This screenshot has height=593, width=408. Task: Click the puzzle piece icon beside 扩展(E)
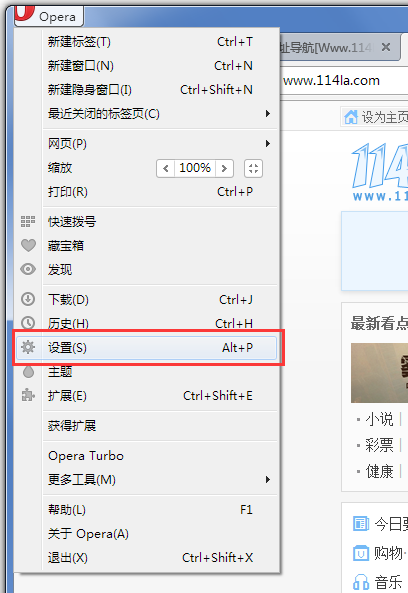tap(28, 395)
